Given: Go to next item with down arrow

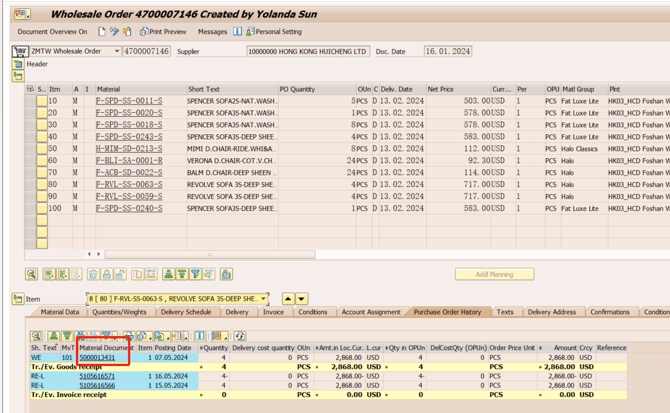Looking at the screenshot, I should pos(303,298).
